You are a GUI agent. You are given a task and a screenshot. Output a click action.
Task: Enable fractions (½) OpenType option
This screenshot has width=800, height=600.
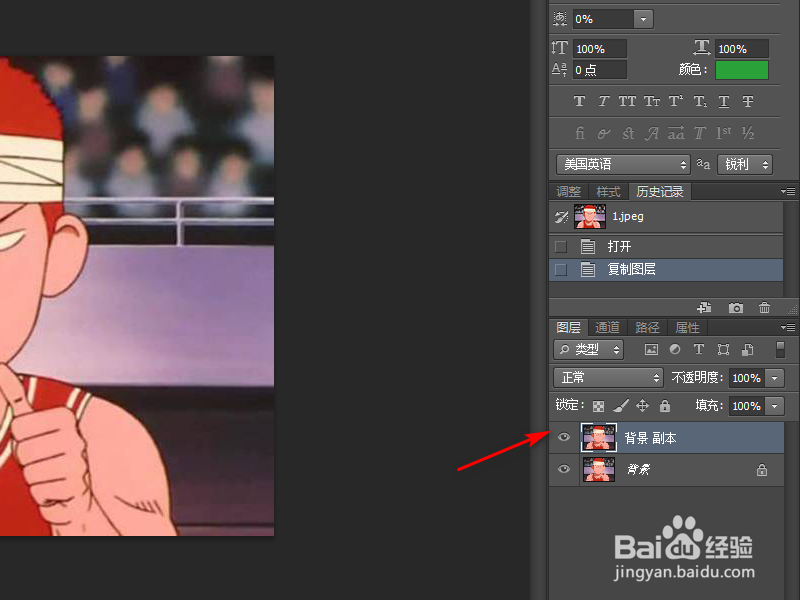[748, 133]
